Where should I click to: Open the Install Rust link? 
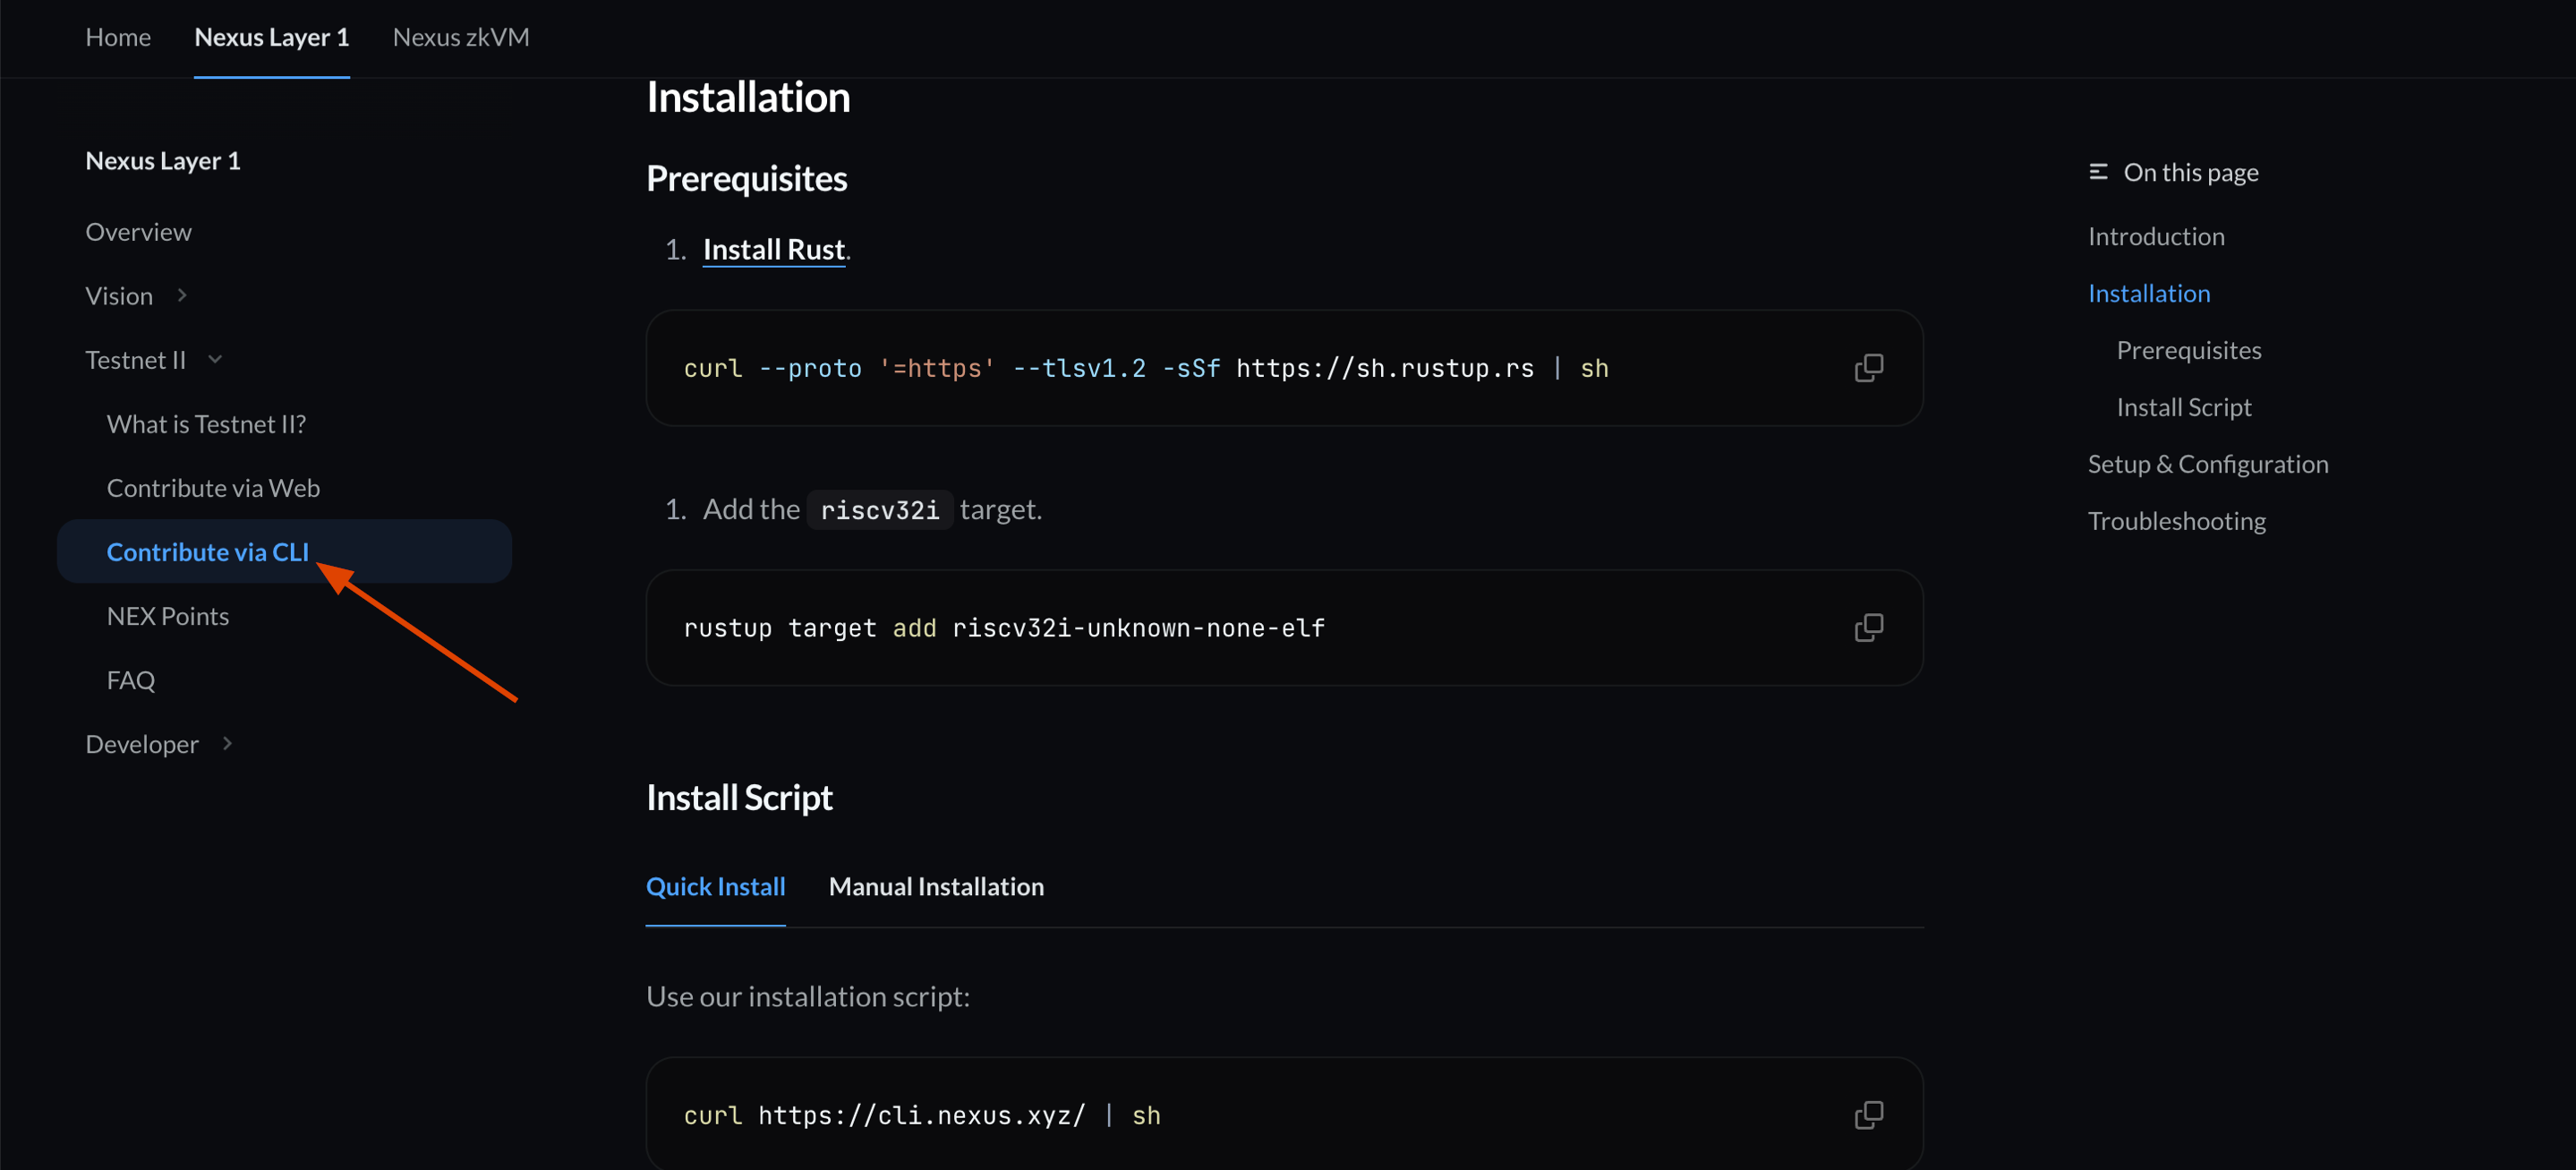click(x=774, y=250)
